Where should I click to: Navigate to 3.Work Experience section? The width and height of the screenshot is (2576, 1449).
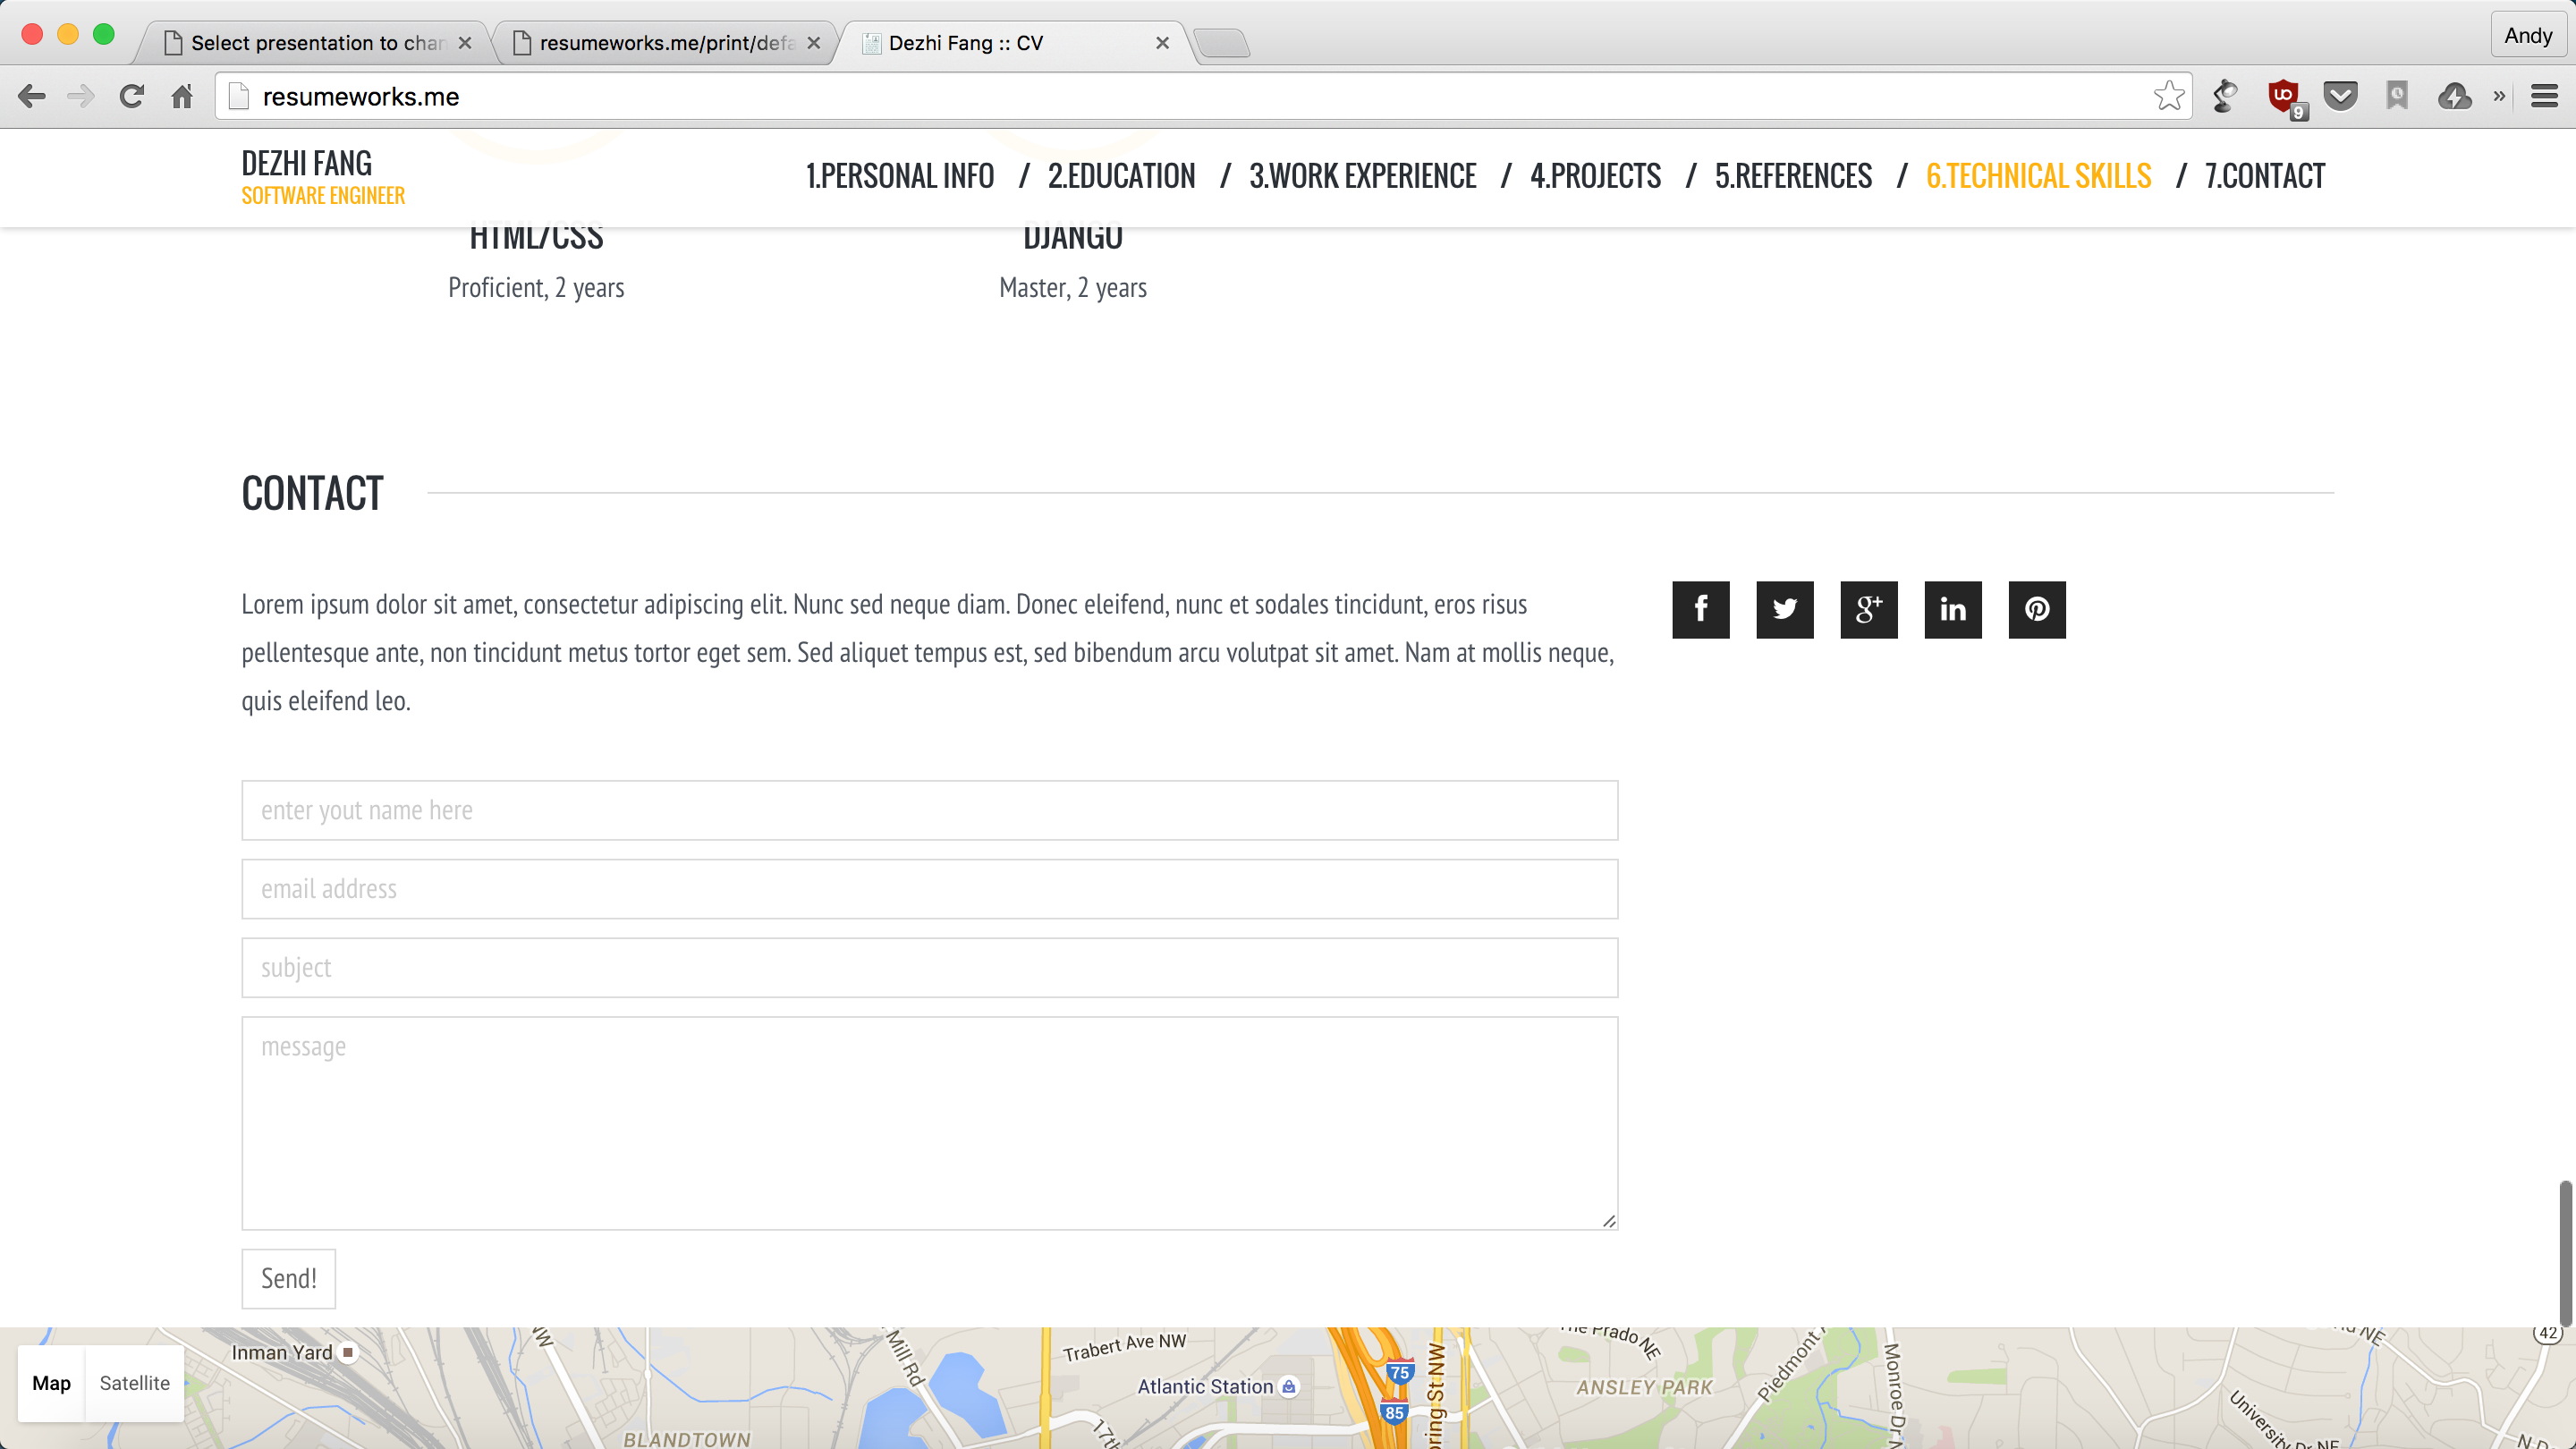point(1362,176)
